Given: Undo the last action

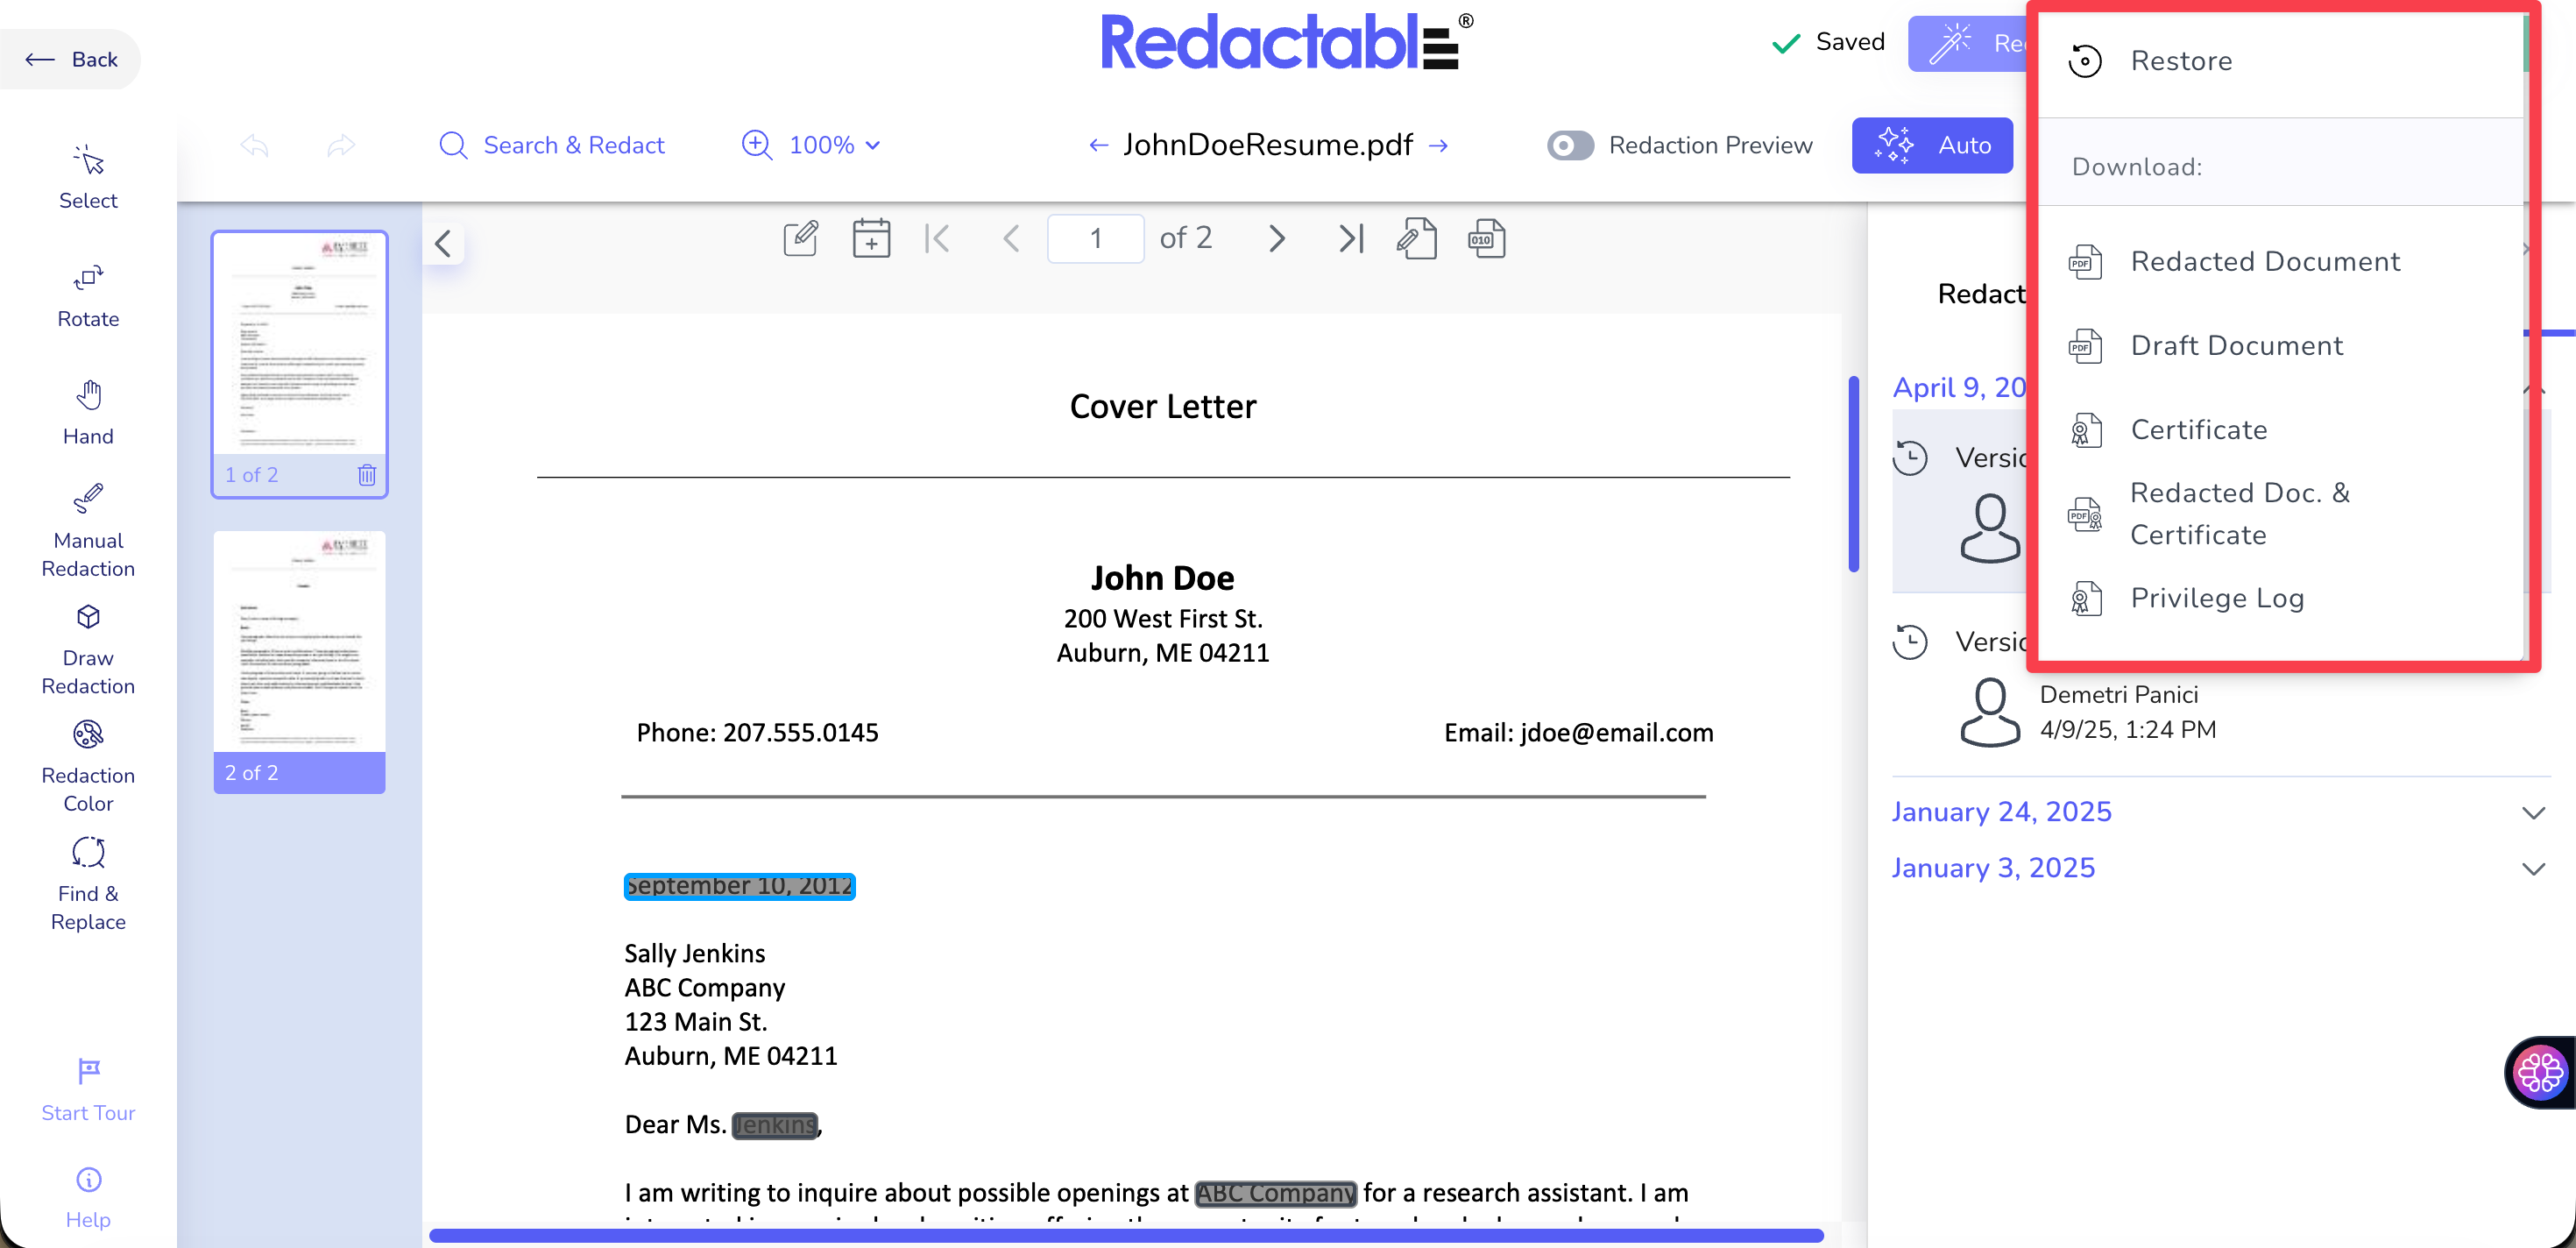Looking at the screenshot, I should click(x=254, y=146).
